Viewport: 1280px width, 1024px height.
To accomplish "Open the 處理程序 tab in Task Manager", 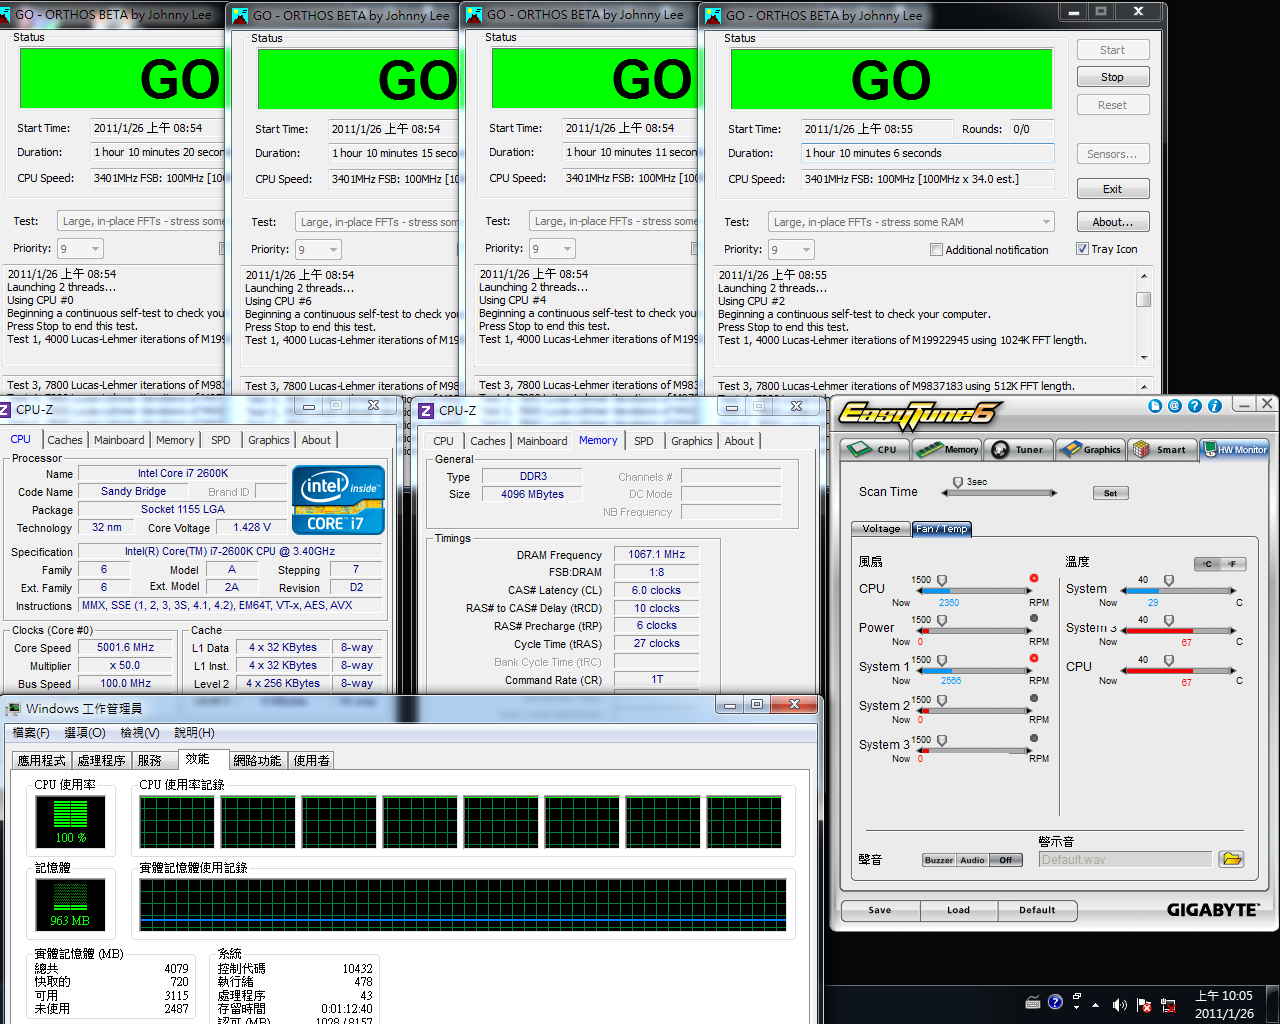I will click(101, 761).
